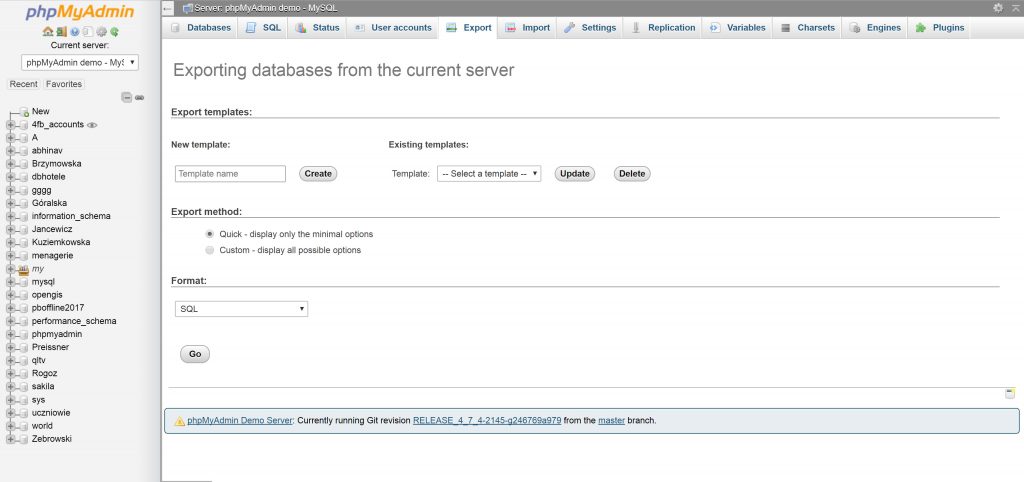The image size is (1024, 482).
Task: Follow the master branch link
Action: coord(611,421)
